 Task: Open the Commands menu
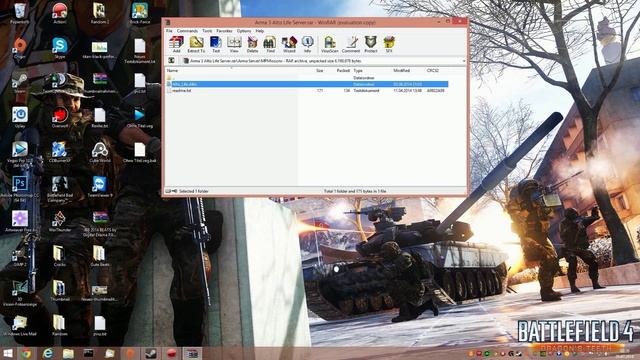click(x=187, y=31)
